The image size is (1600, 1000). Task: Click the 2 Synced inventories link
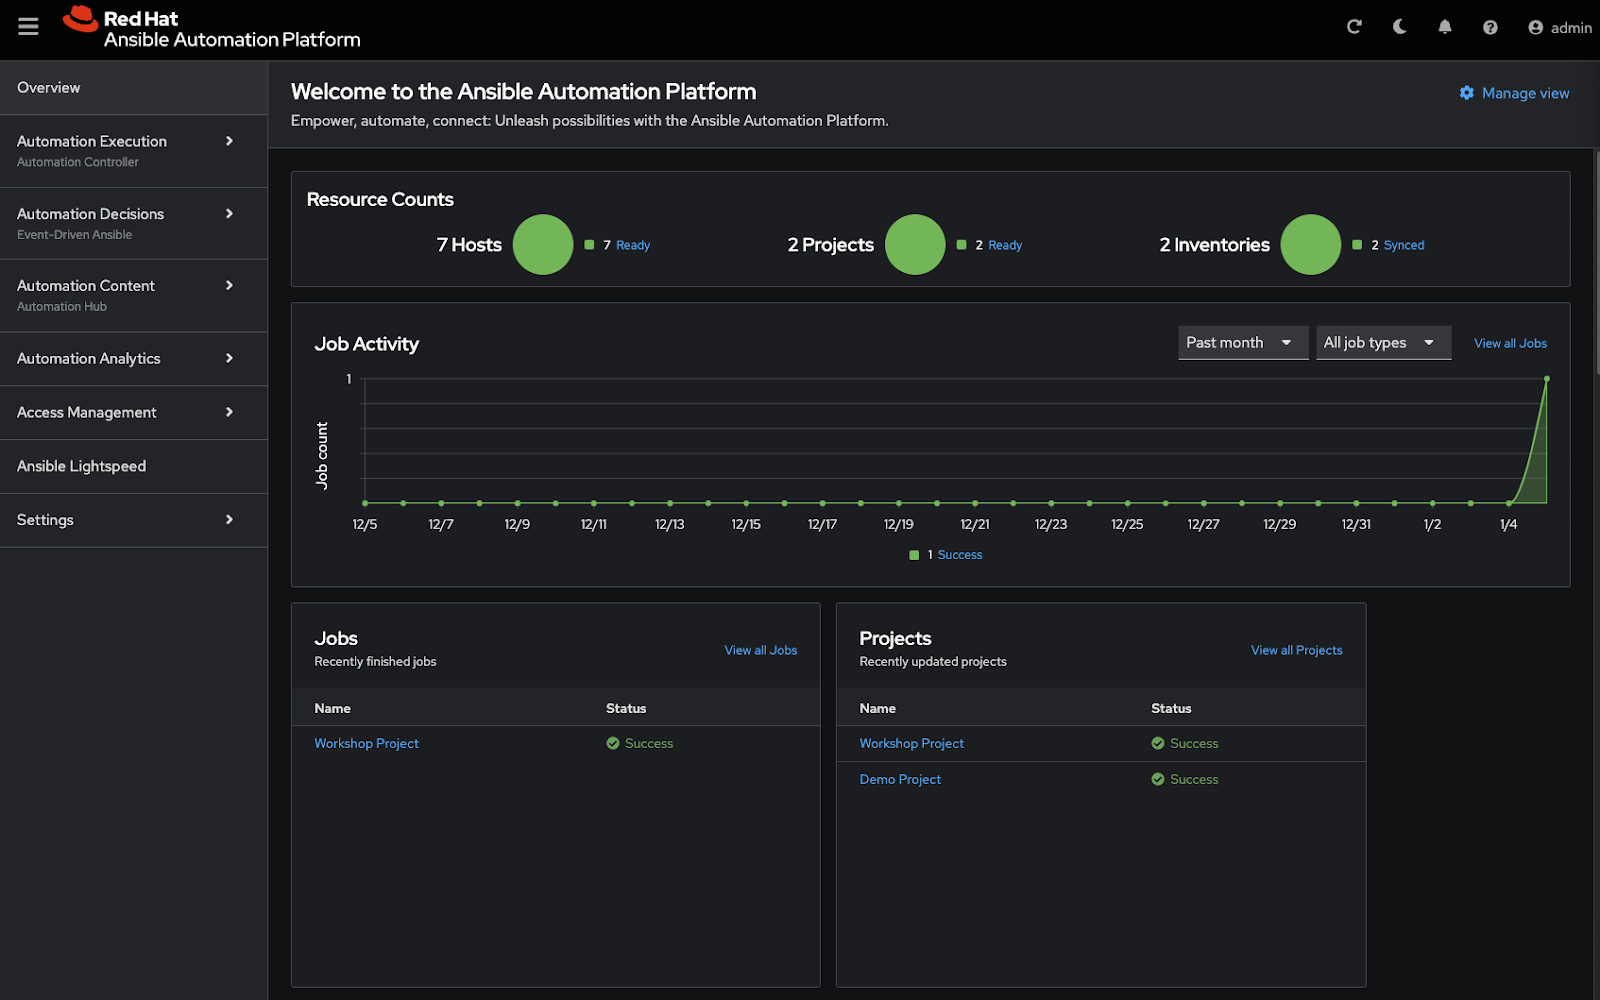1404,245
